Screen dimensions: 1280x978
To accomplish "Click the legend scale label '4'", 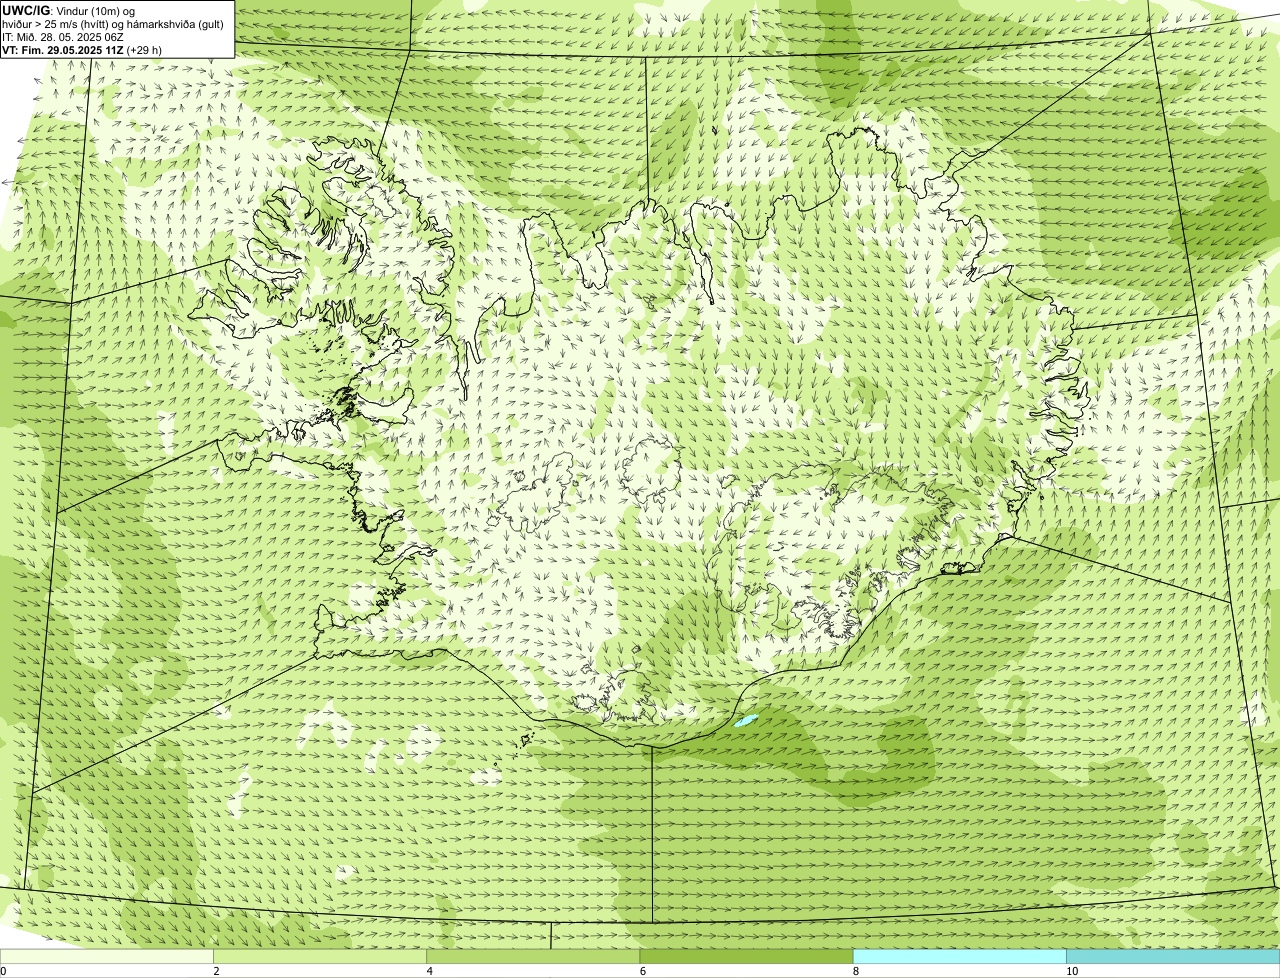I will [430, 971].
